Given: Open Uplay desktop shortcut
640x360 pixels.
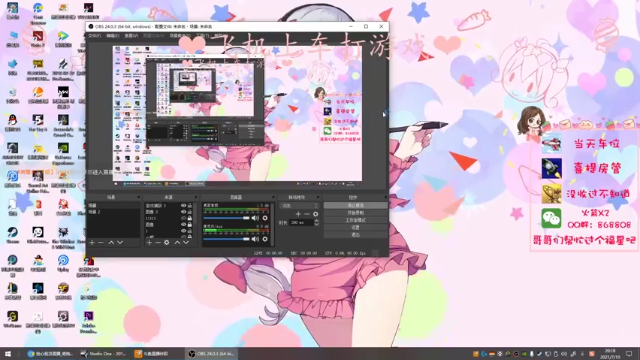Looking at the screenshot, I should (63, 263).
